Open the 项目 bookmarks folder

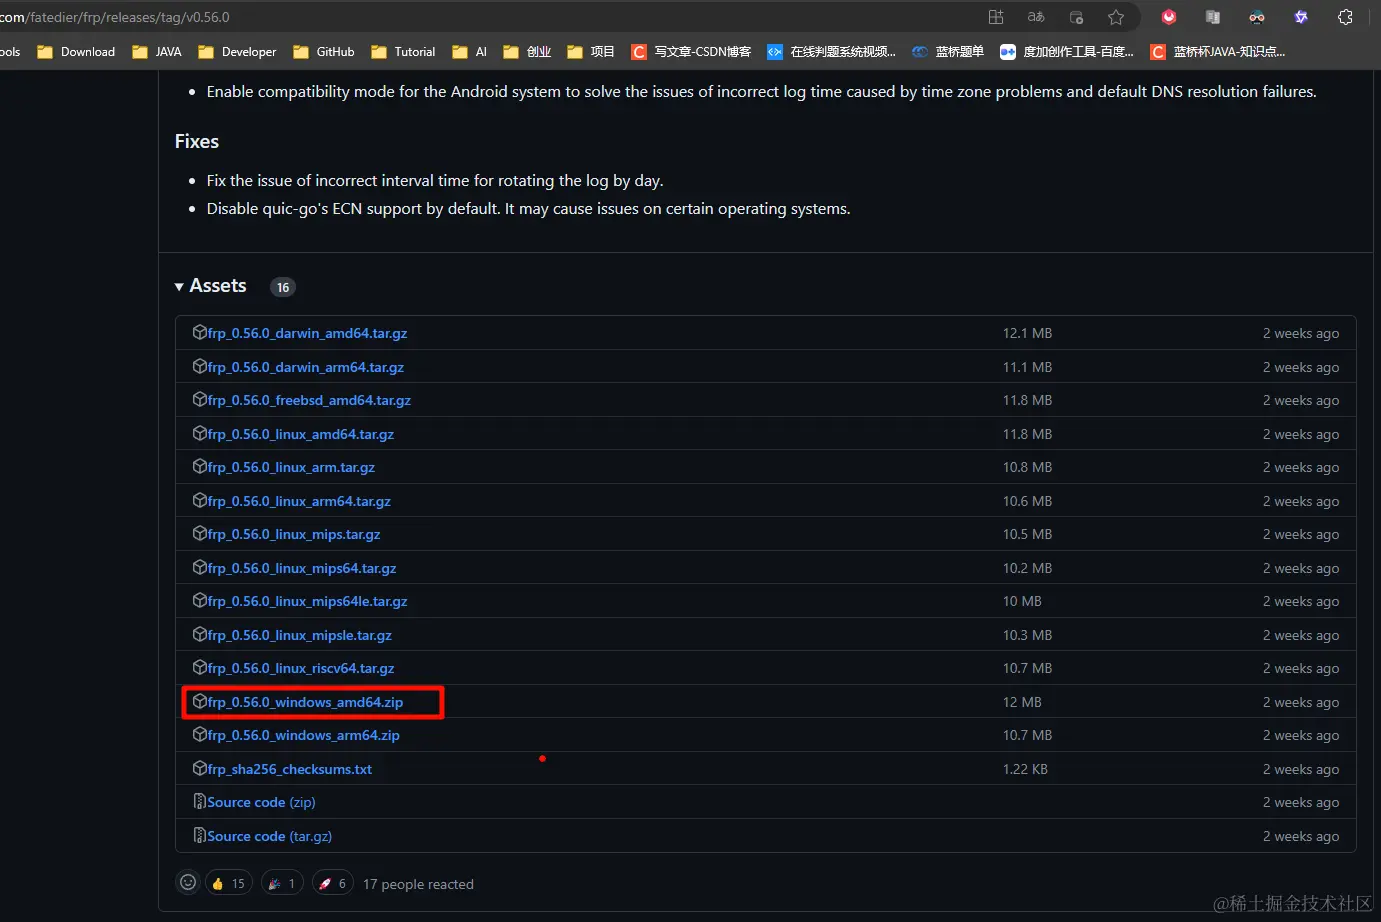coord(591,52)
